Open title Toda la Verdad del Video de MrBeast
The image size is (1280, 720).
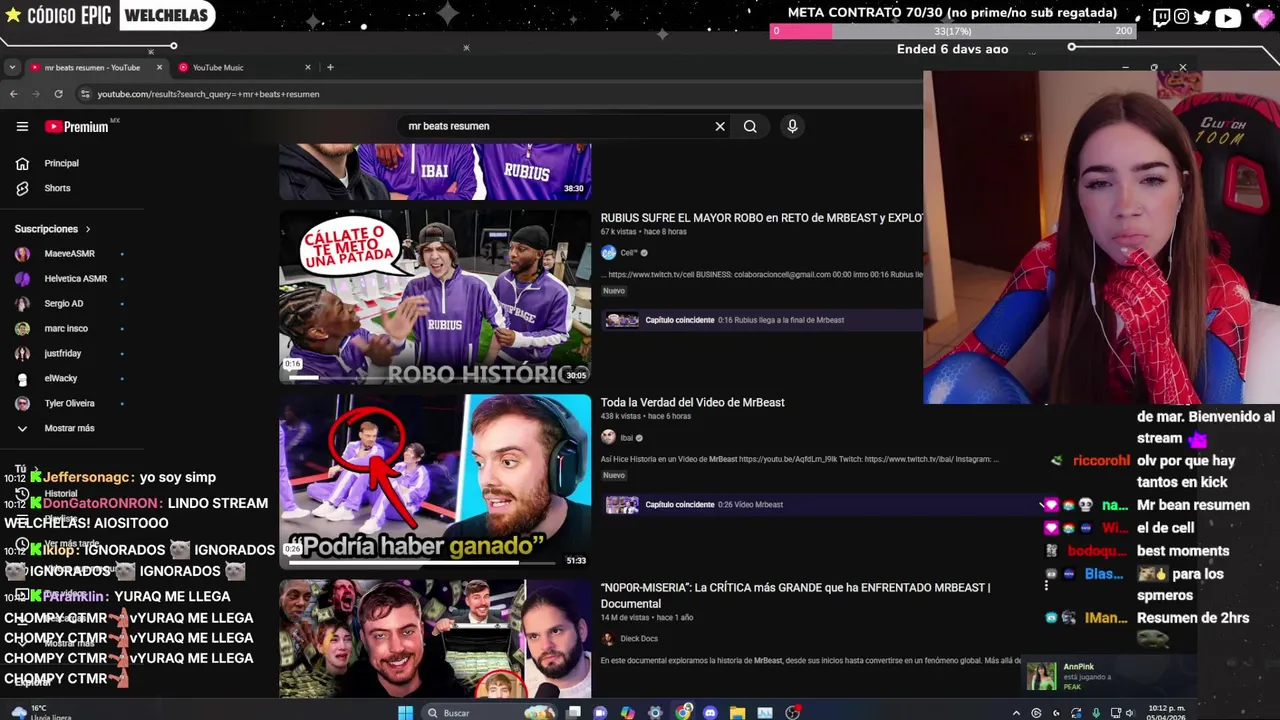pos(693,402)
